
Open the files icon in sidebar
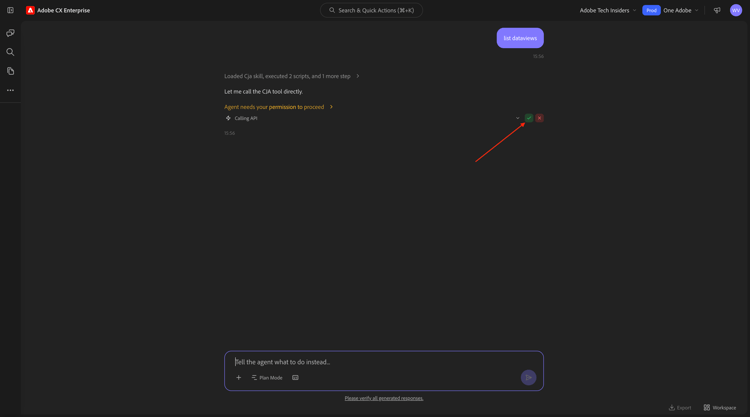tap(10, 71)
